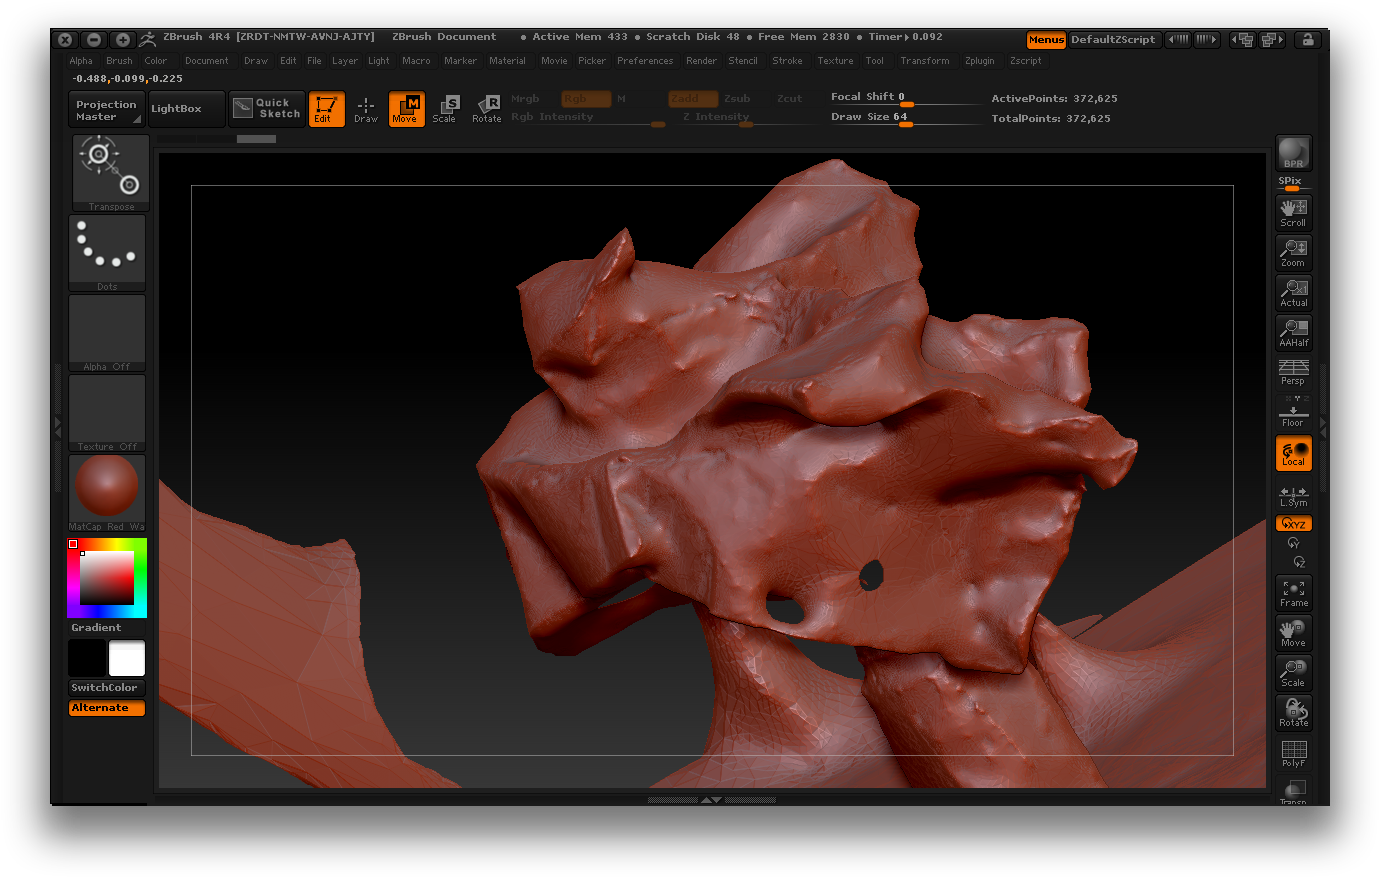The image size is (1379, 877).
Task: Open the Texture Off selector
Action: pyautogui.click(x=107, y=413)
